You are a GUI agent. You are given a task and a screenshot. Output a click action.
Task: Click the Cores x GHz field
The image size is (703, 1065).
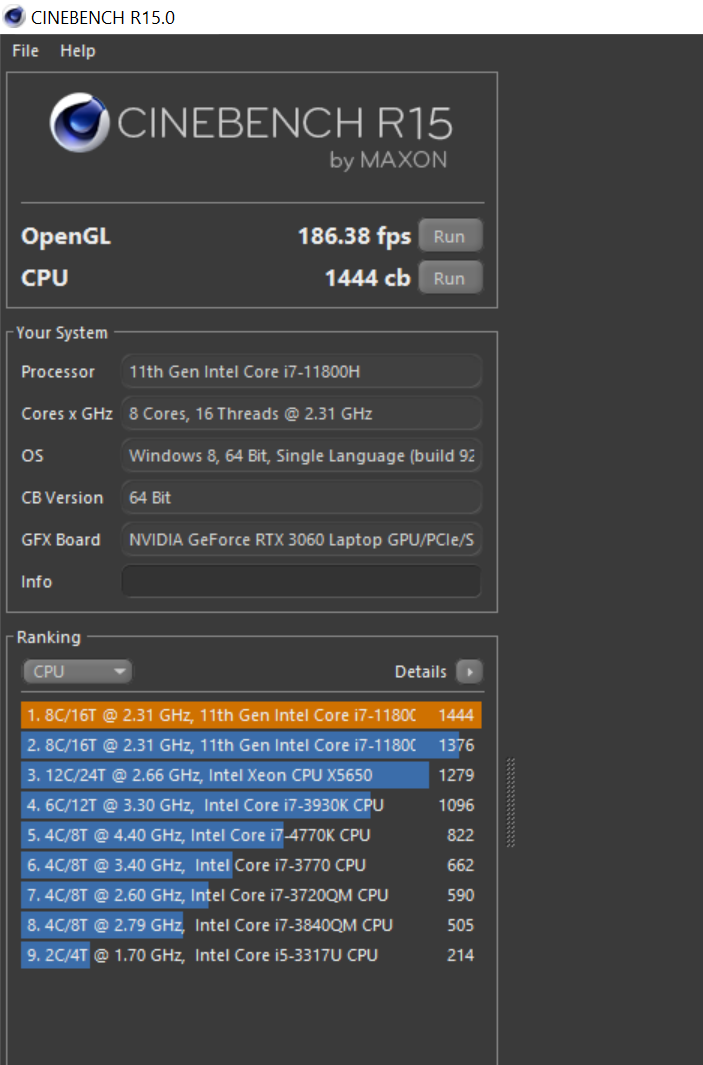point(302,414)
